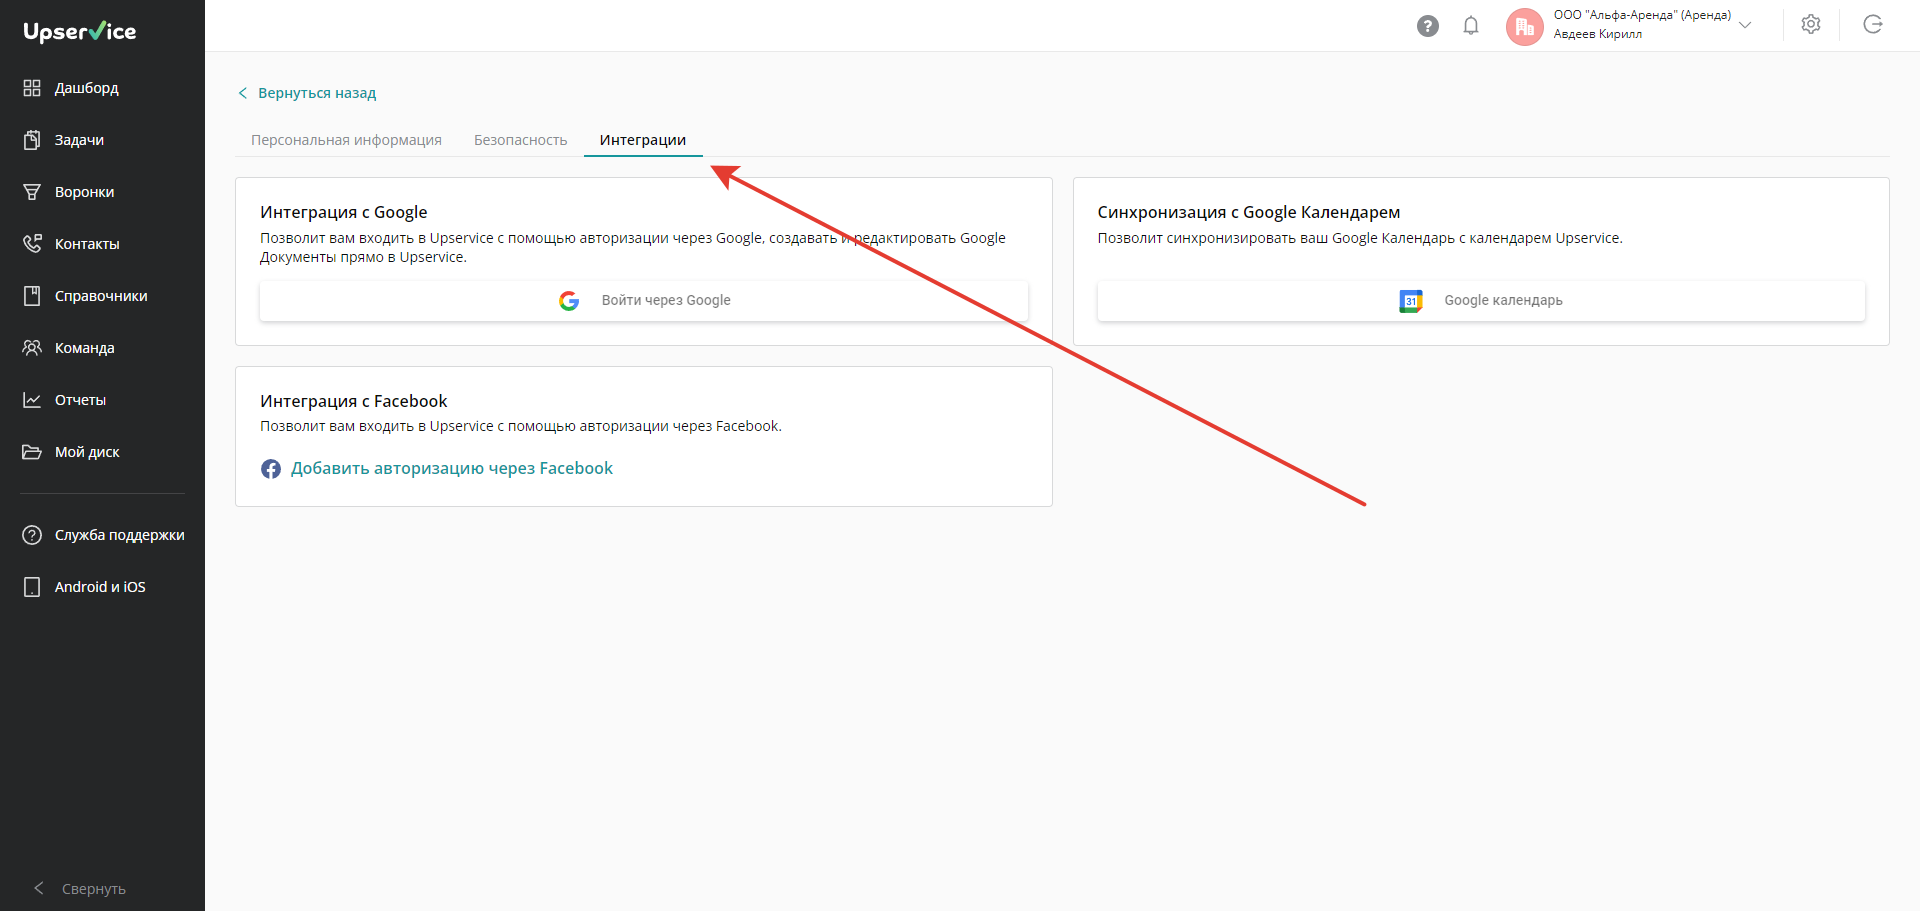Click the Контакты phone icon

[32, 244]
